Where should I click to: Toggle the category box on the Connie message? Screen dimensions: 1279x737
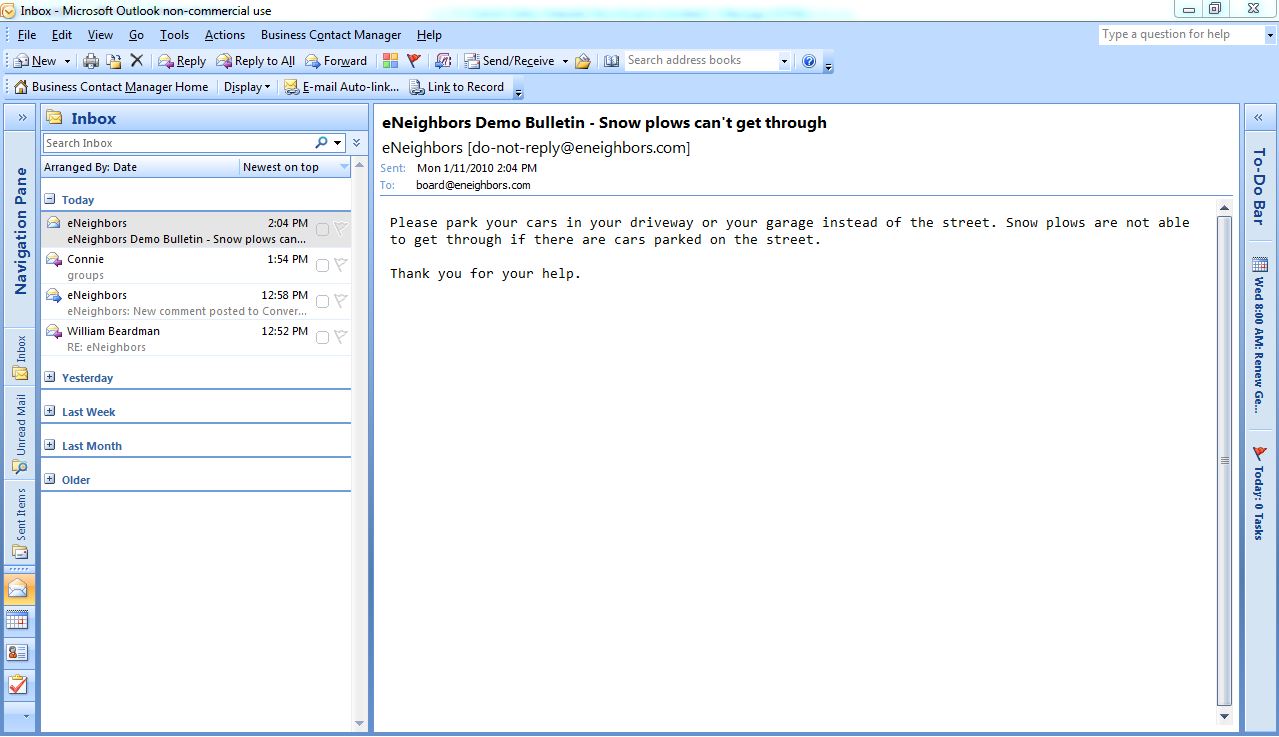tap(322, 266)
